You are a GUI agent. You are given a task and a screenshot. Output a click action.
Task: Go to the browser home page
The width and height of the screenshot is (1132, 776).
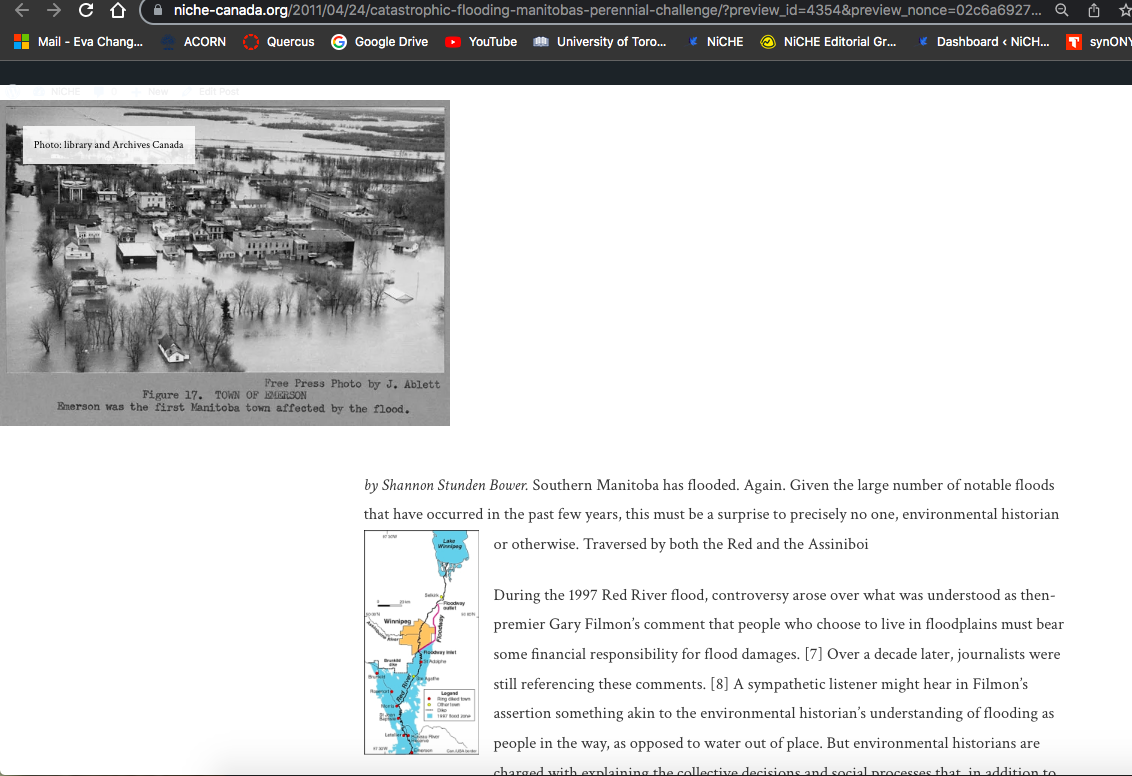(118, 11)
